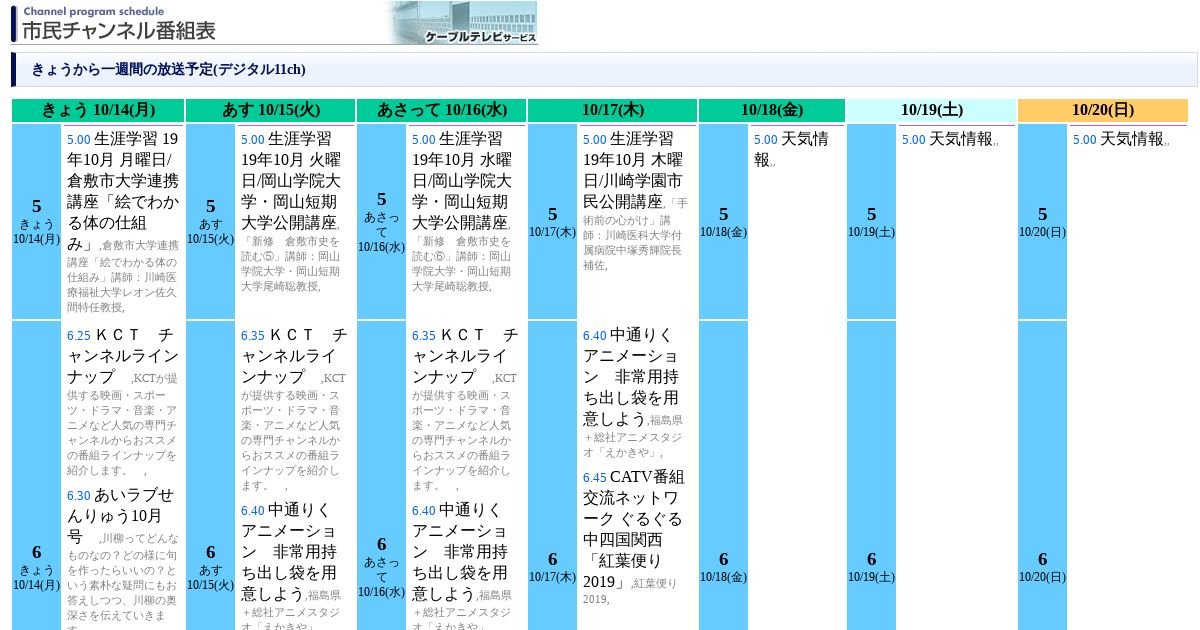Screen dimensions: 1200x630
Task: Select the 10/17(木) column header
Action: (612, 110)
